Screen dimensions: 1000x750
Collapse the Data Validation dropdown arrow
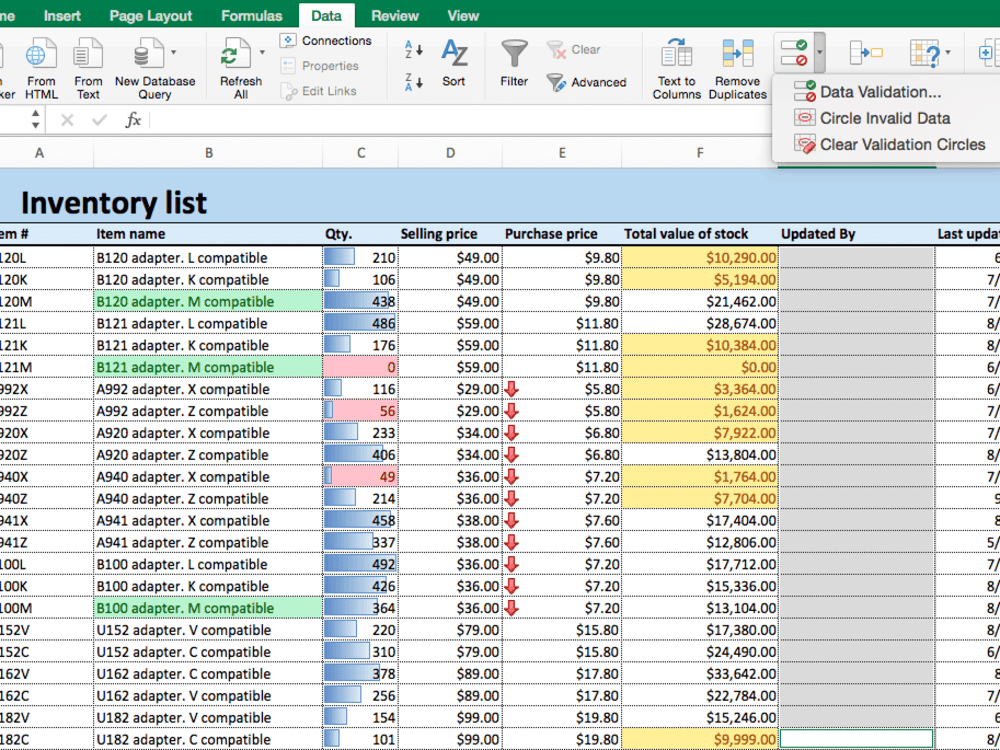820,52
